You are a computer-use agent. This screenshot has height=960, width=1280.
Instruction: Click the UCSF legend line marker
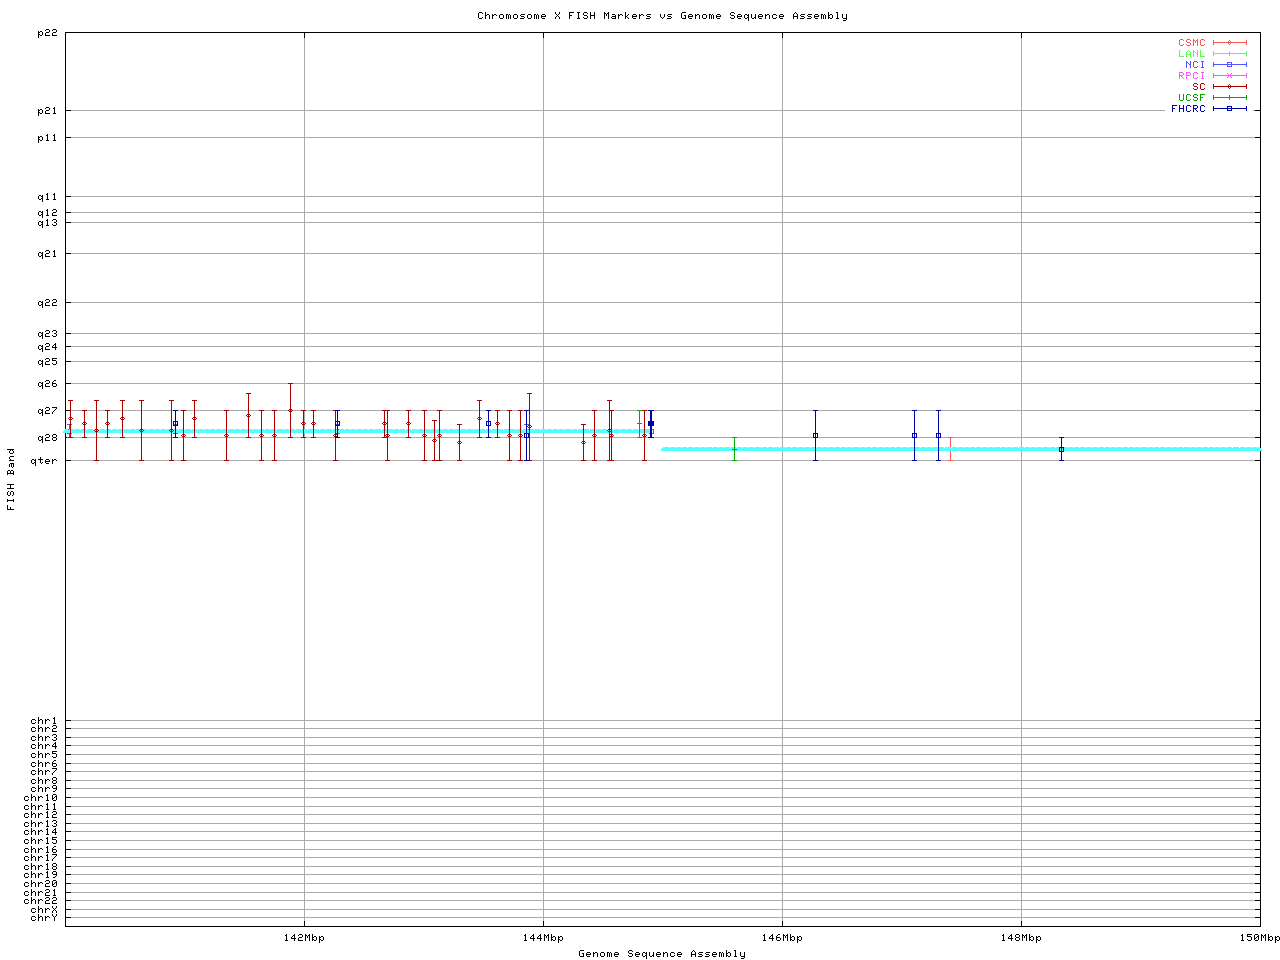[x=1229, y=98]
